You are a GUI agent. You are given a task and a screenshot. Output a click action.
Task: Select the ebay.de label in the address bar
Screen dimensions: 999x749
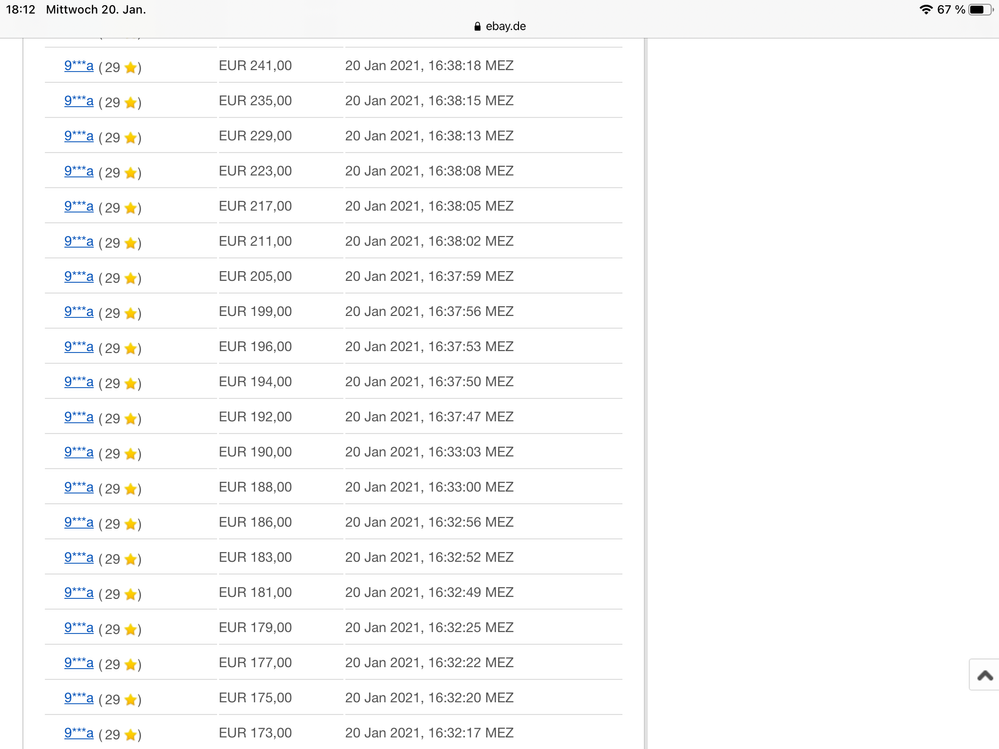click(505, 26)
